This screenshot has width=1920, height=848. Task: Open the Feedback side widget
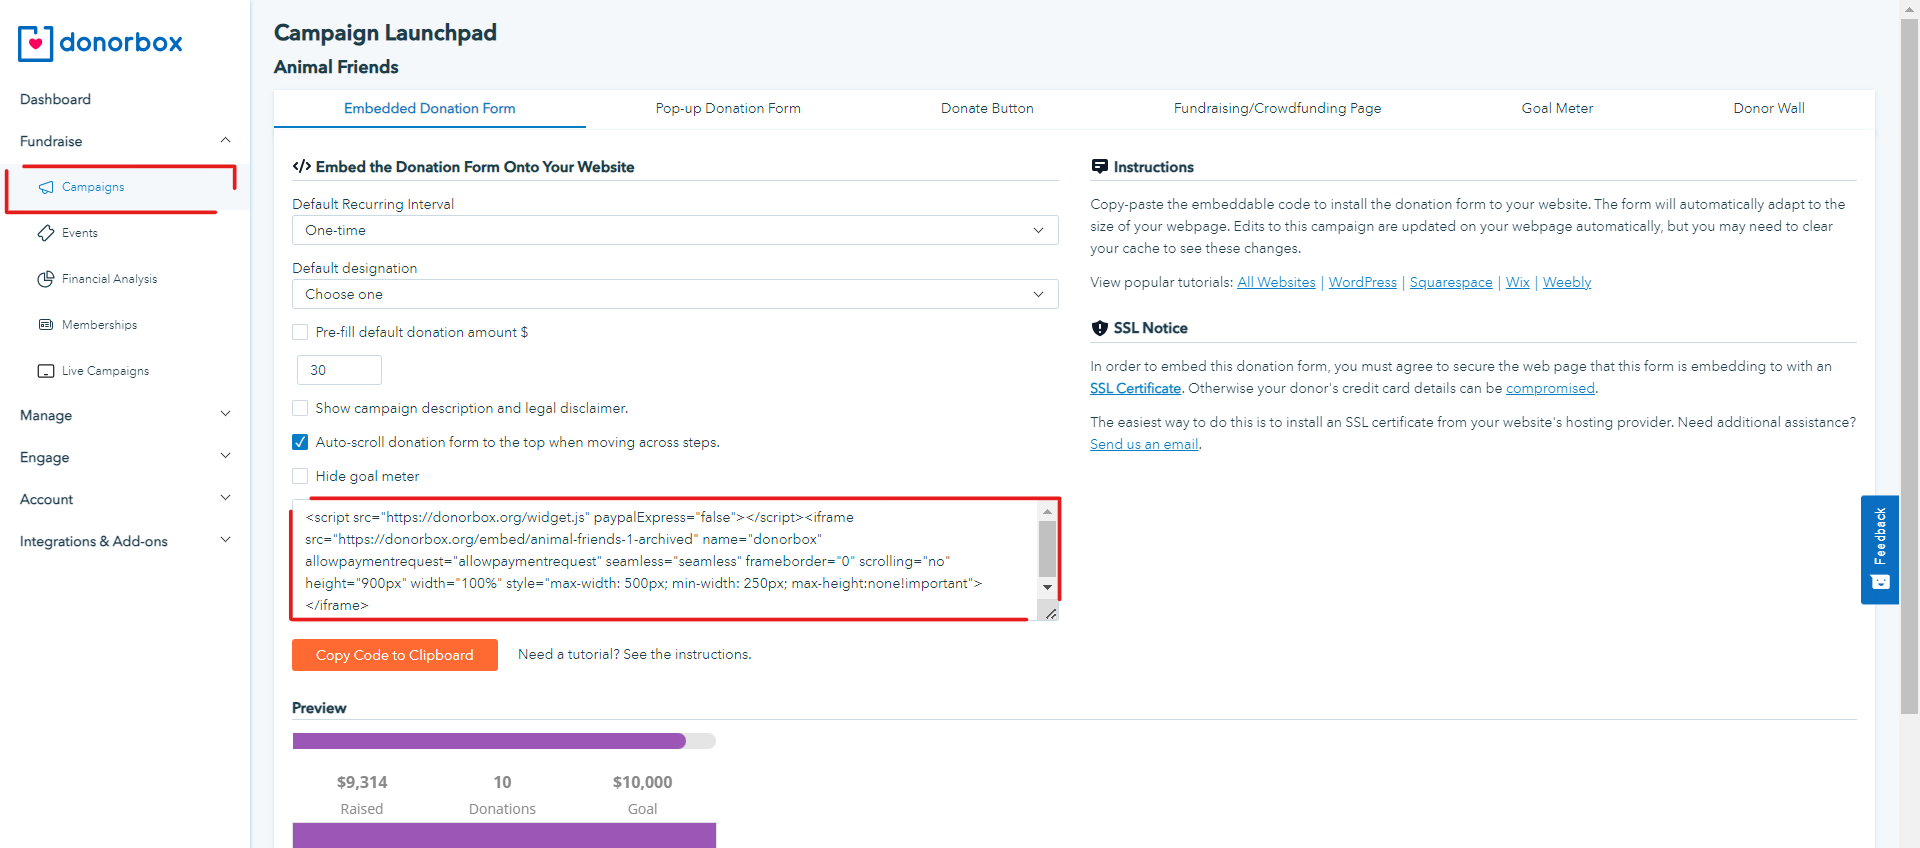(1879, 549)
